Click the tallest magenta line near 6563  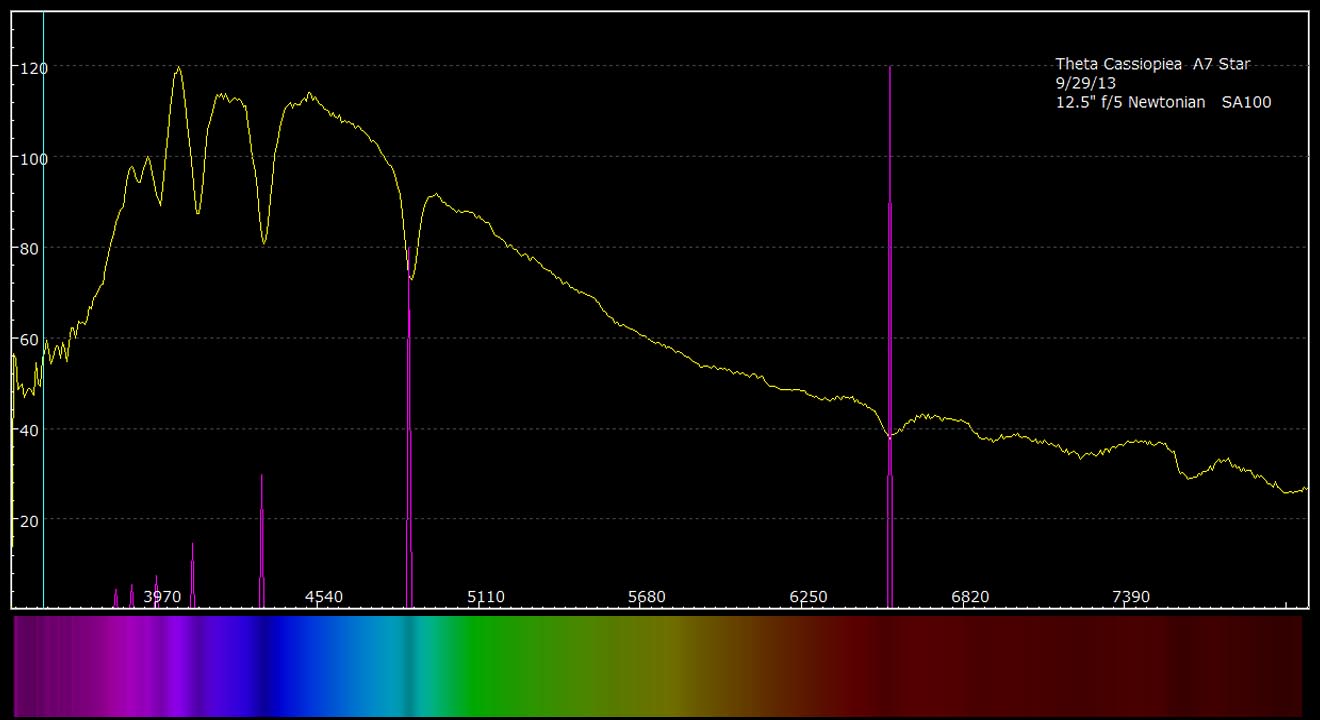pyautogui.click(x=889, y=300)
